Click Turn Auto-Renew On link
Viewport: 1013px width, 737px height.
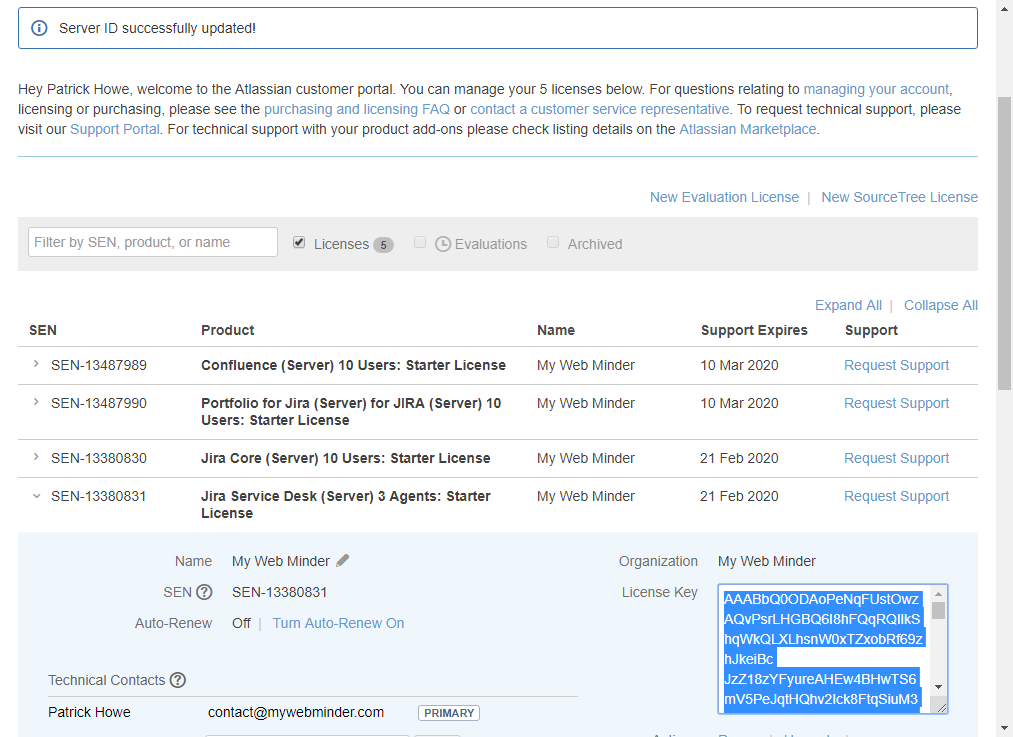(x=339, y=623)
